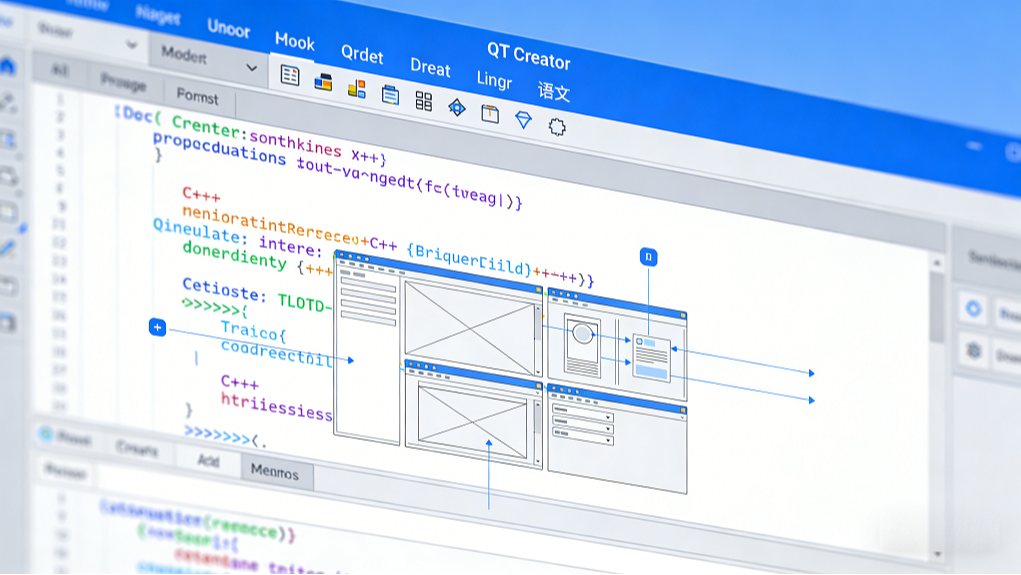
Task: Open the Dreat menu
Action: point(430,68)
